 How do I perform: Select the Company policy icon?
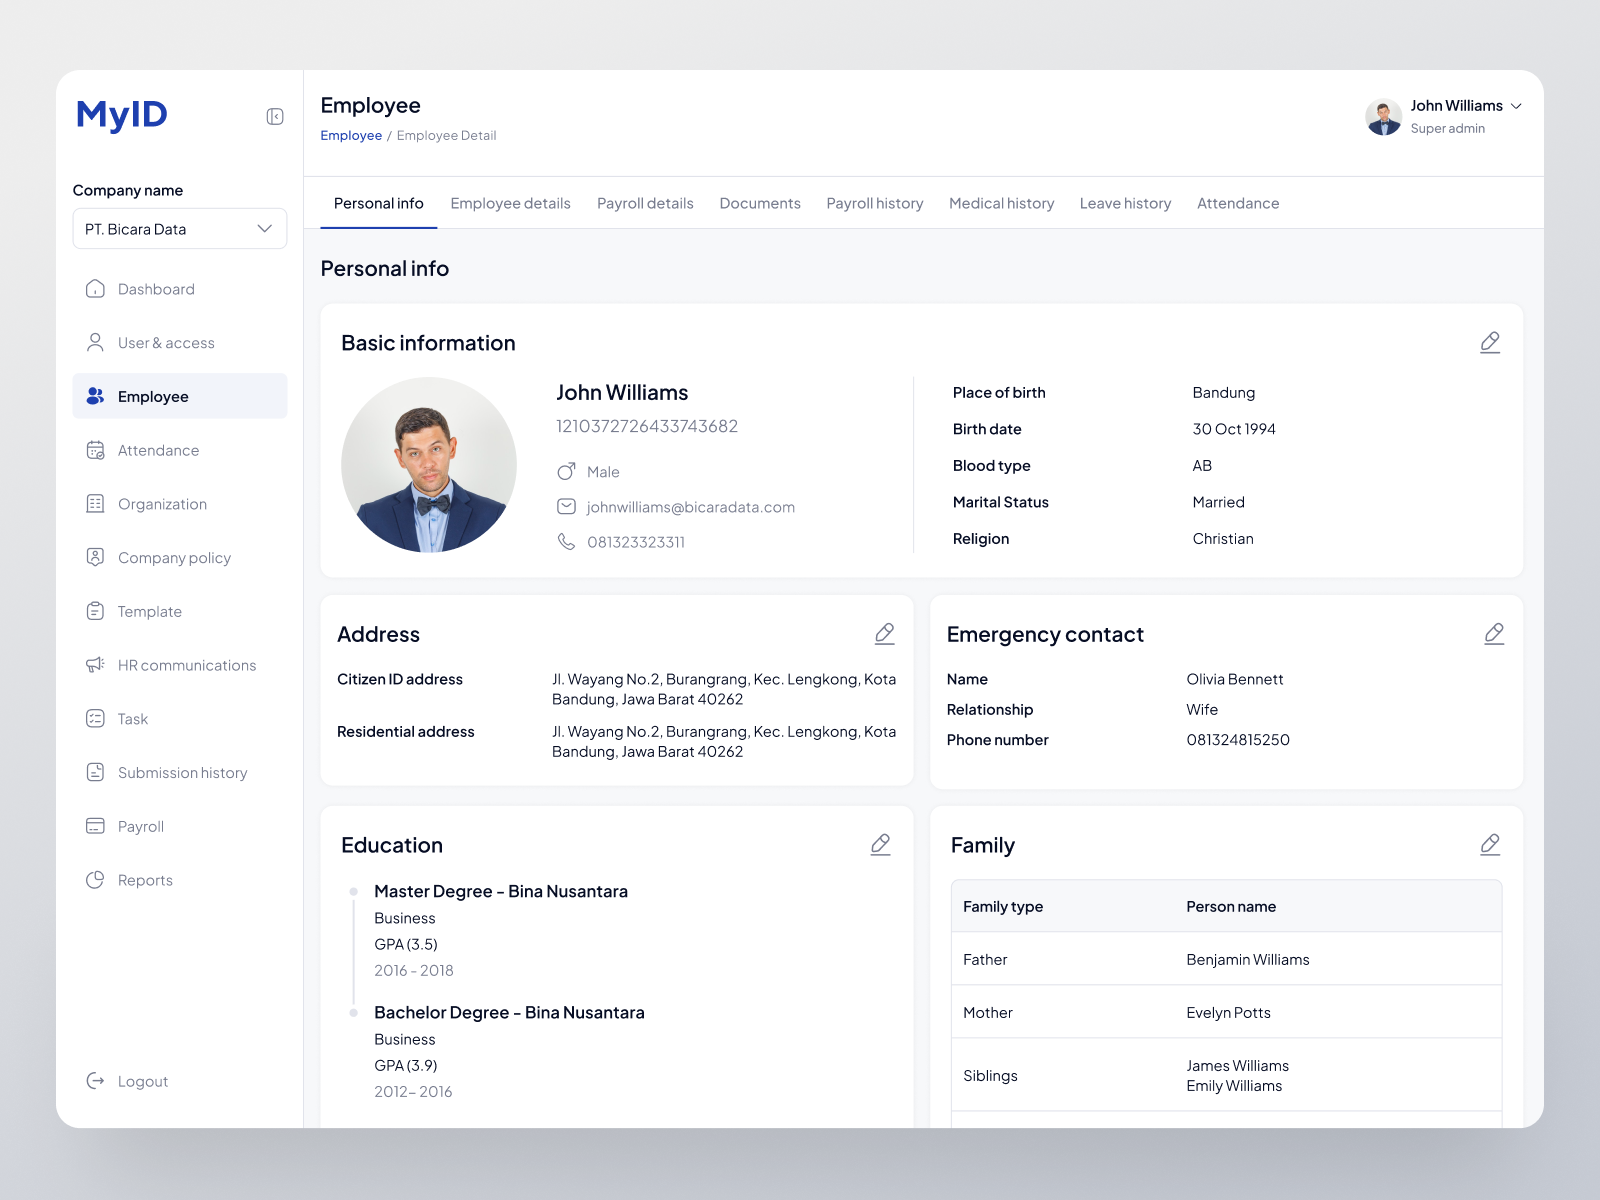coord(95,557)
